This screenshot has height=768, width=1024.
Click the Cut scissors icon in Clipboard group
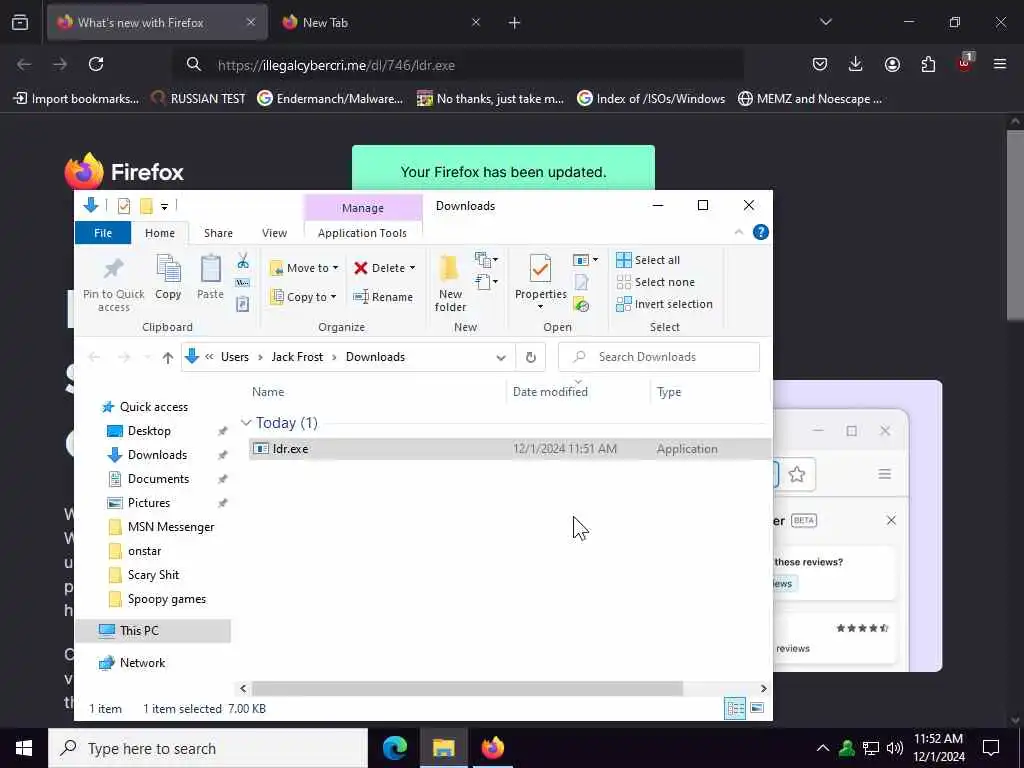[243, 261]
